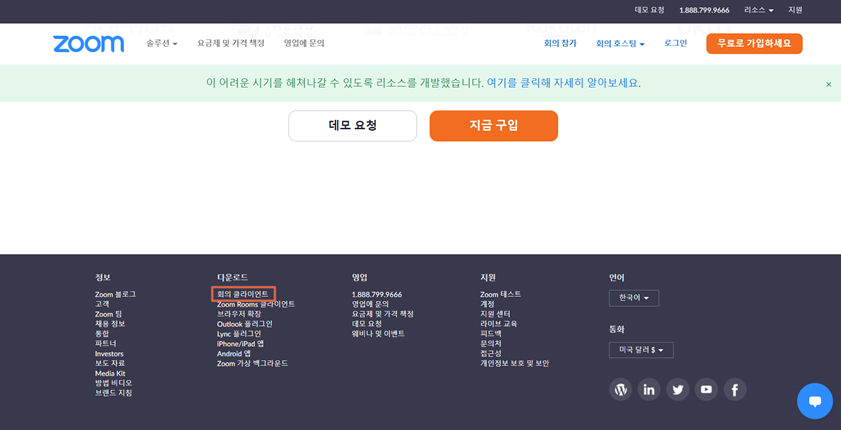Image resolution: width=841 pixels, height=430 pixels.
Task: Click 1.888.799.9666 under footer 영업 column
Action: click(377, 294)
